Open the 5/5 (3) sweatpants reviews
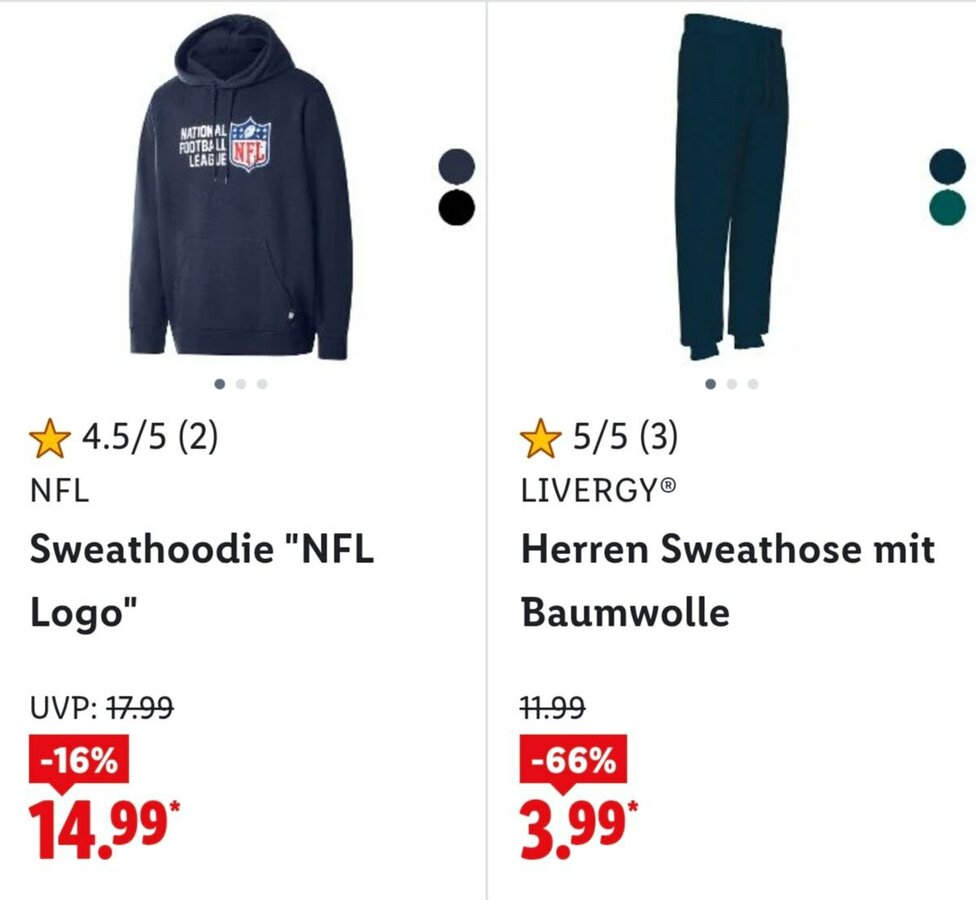The width and height of the screenshot is (976, 900). coord(625,438)
